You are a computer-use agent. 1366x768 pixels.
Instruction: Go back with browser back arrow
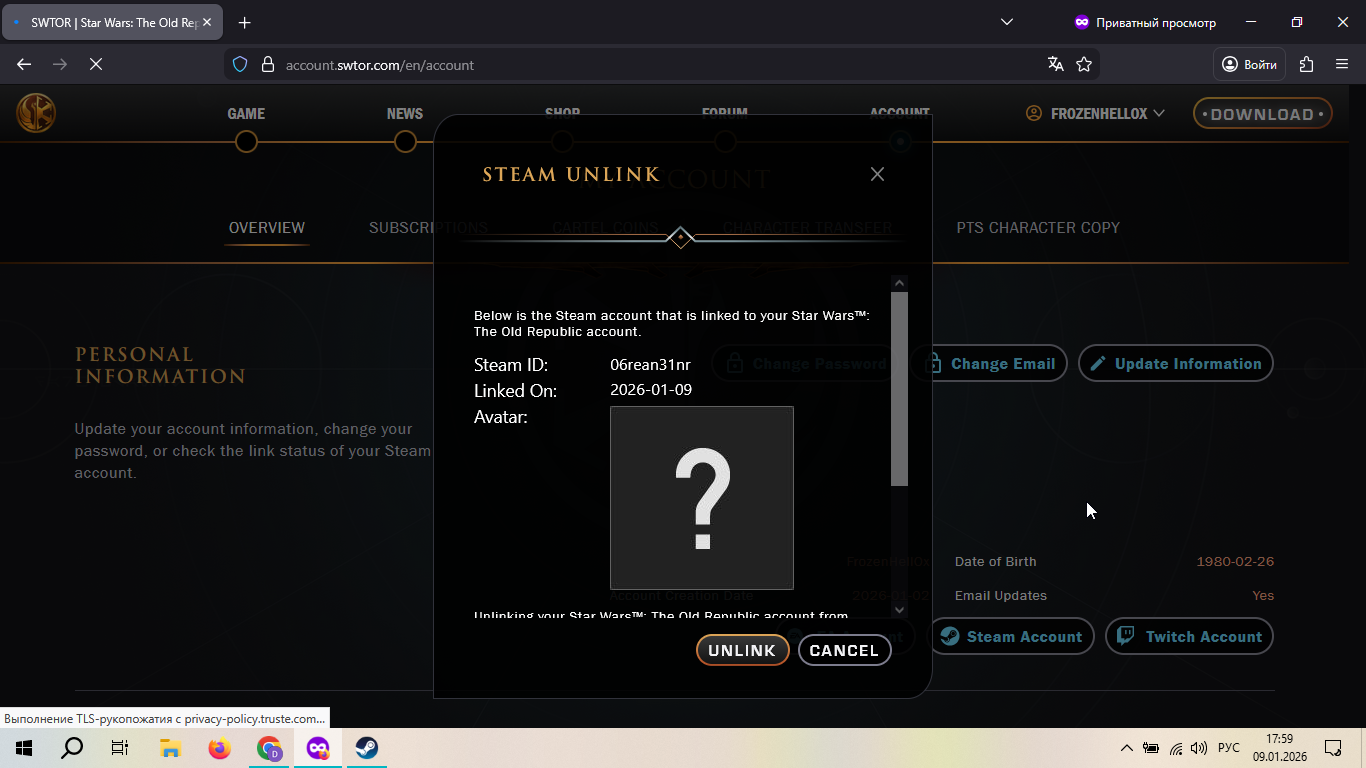(24, 64)
